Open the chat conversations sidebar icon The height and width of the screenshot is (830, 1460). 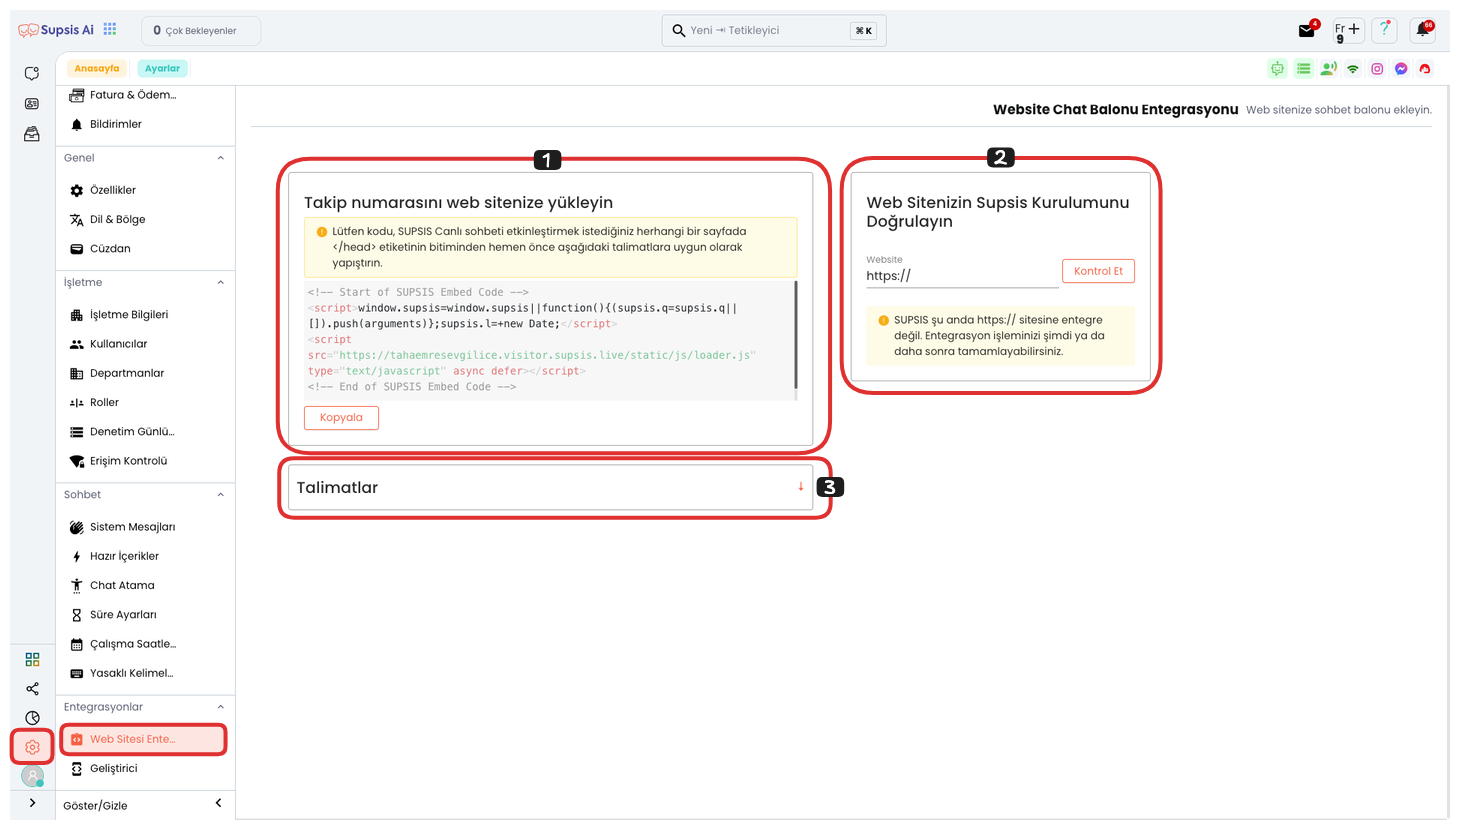[x=32, y=74]
